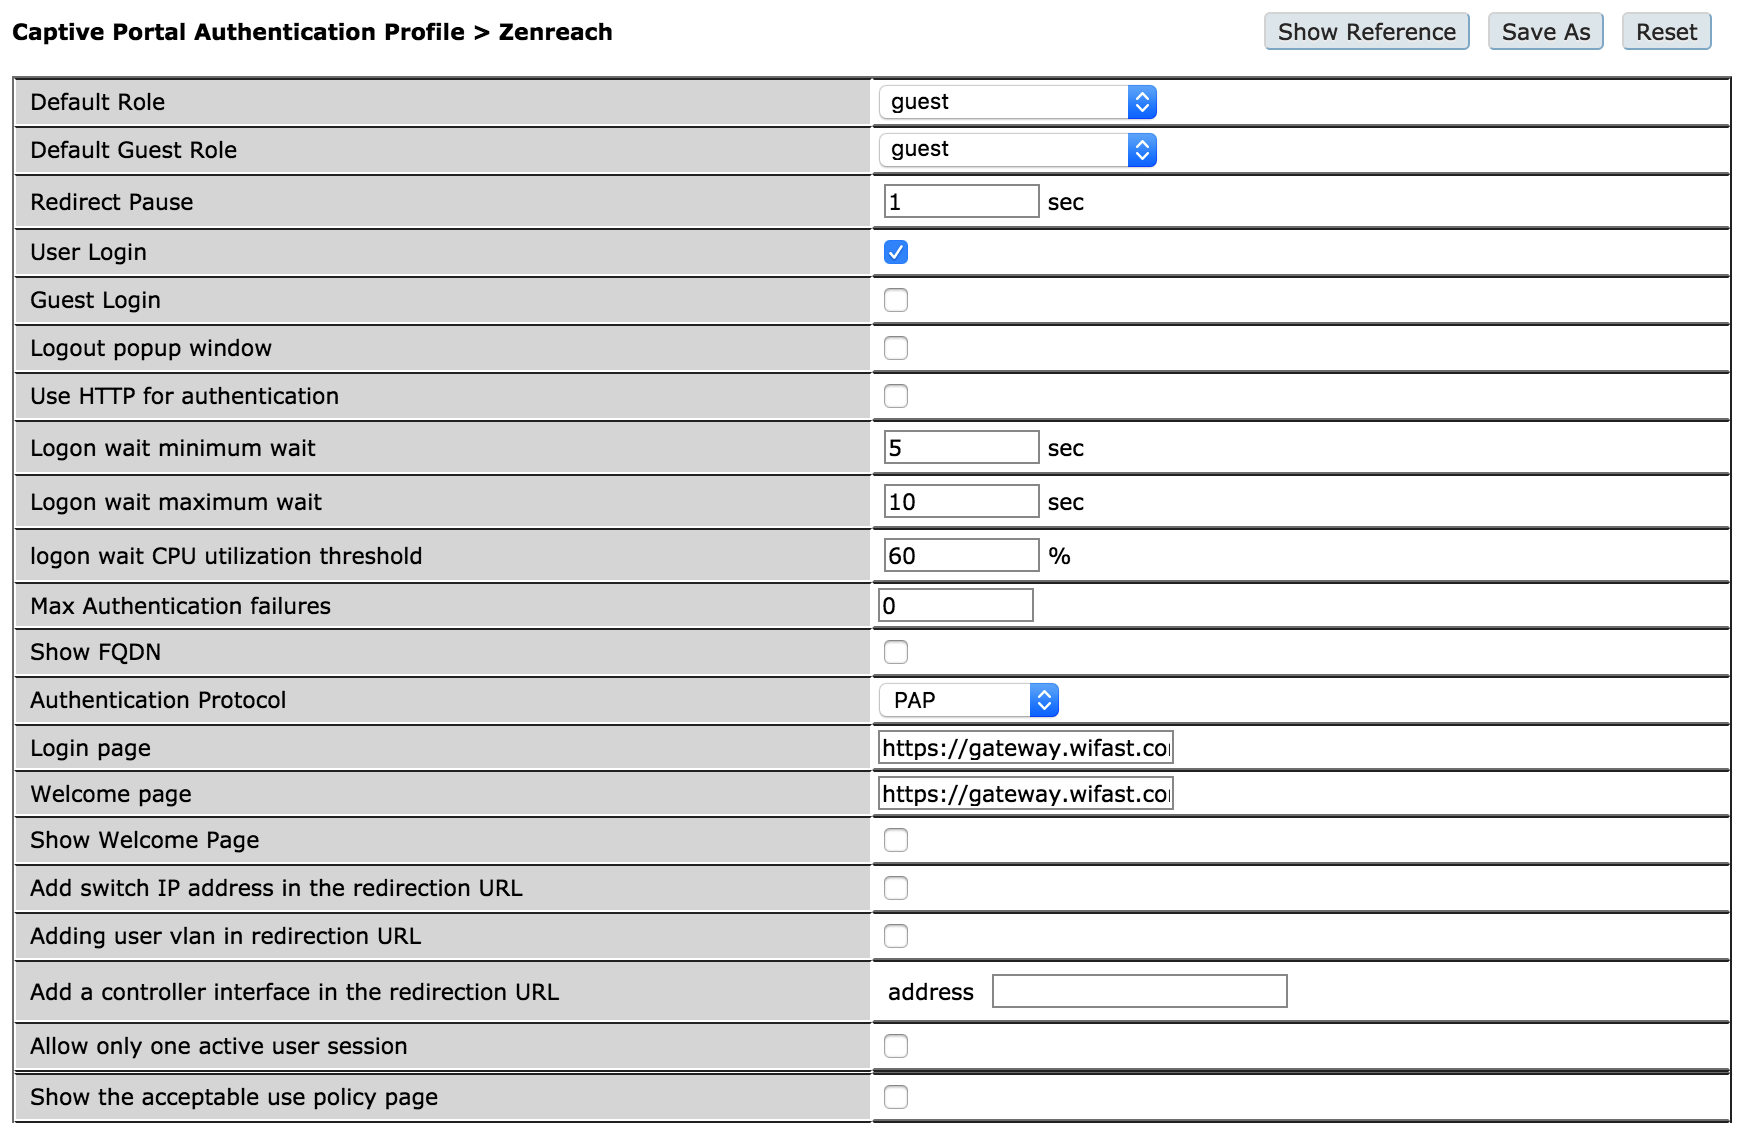Click the Save As button
Screen dimensions: 1742x1140
[1545, 31]
